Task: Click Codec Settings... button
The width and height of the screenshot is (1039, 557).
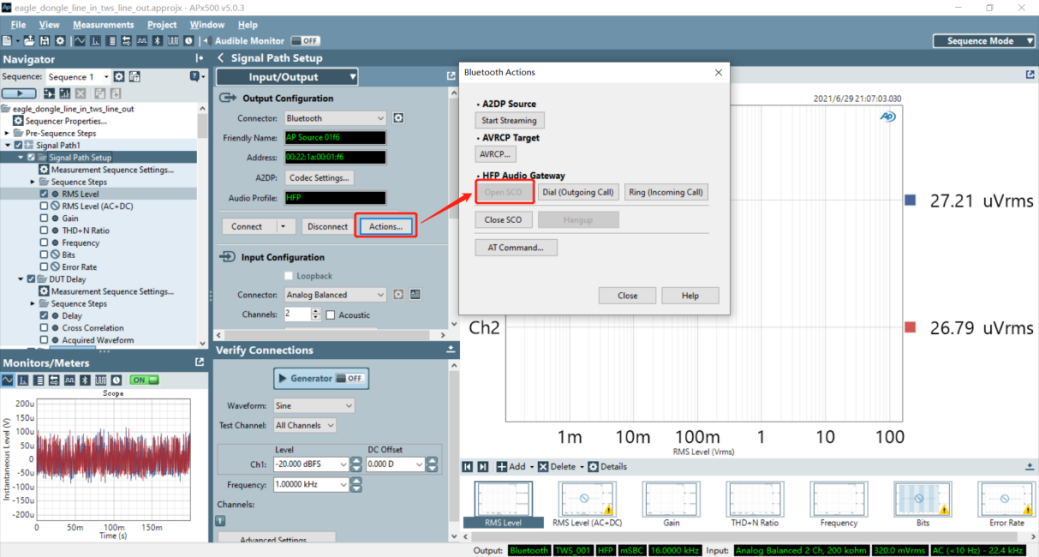Action: point(319,177)
